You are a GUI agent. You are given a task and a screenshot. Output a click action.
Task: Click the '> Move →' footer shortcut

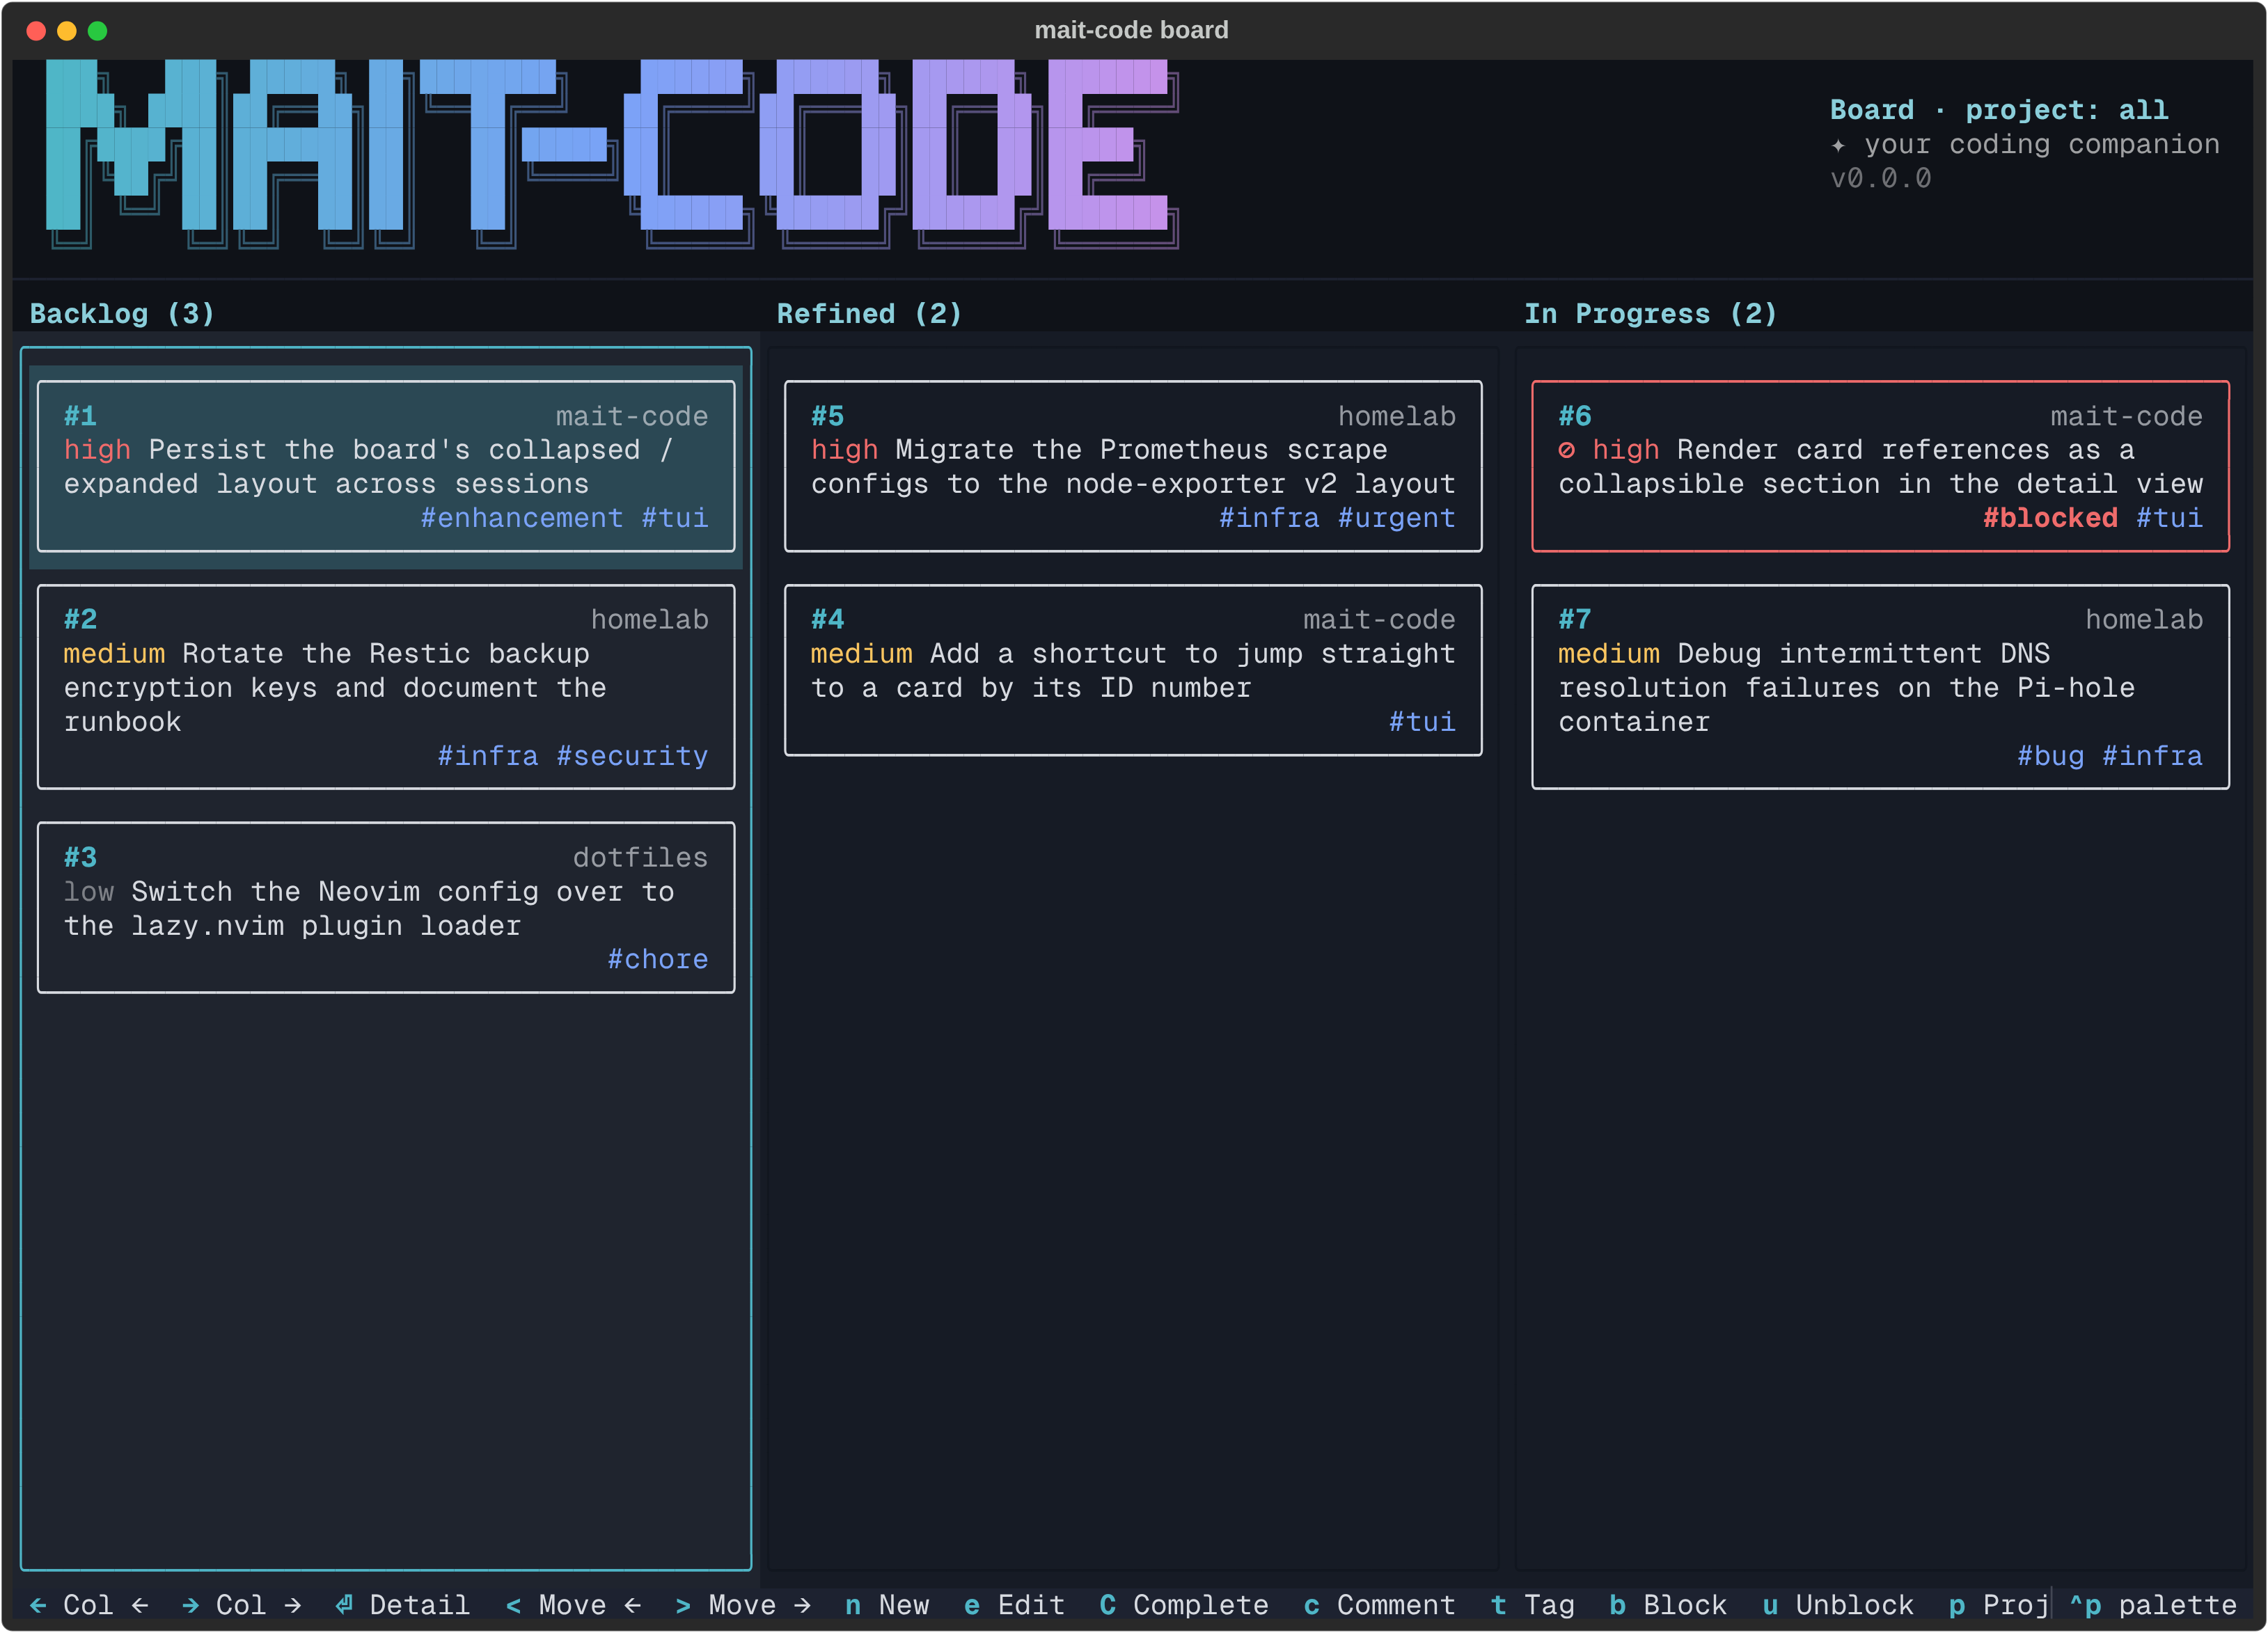(743, 1604)
